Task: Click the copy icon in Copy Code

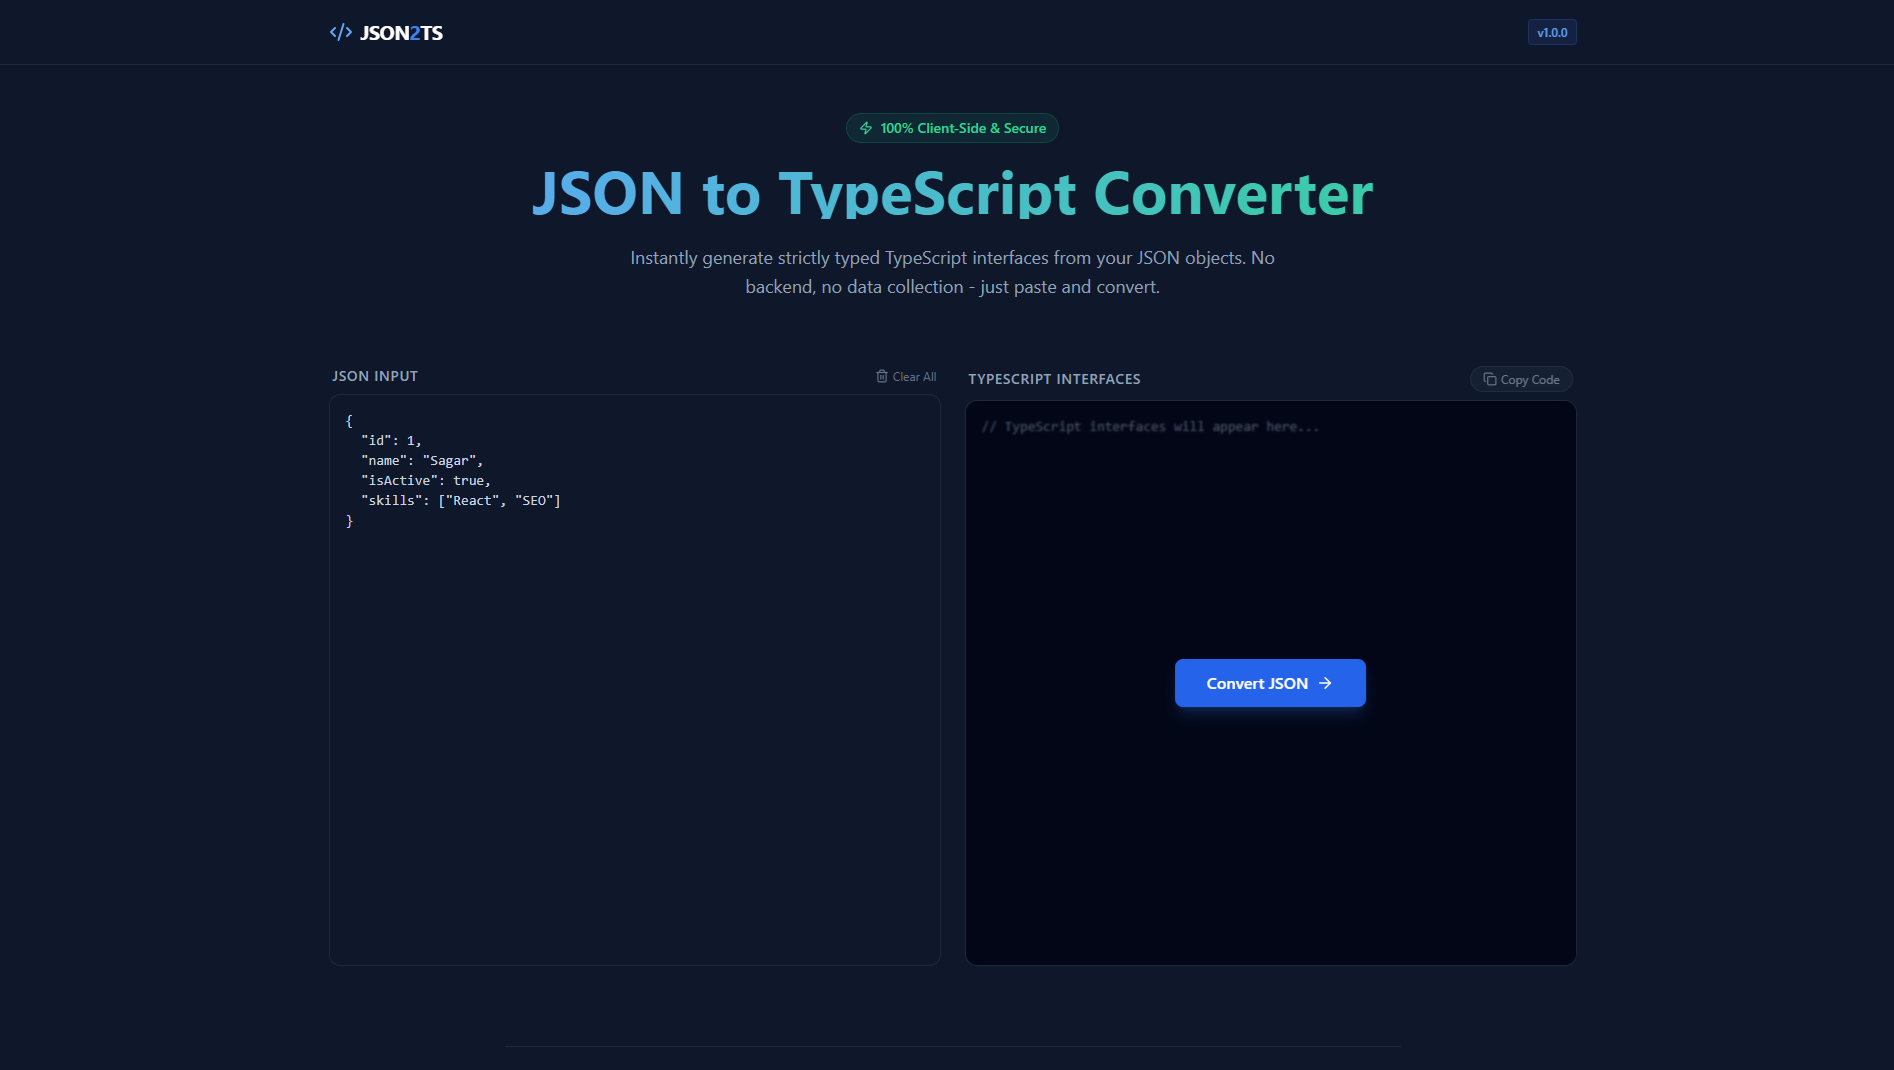Action: (x=1490, y=379)
